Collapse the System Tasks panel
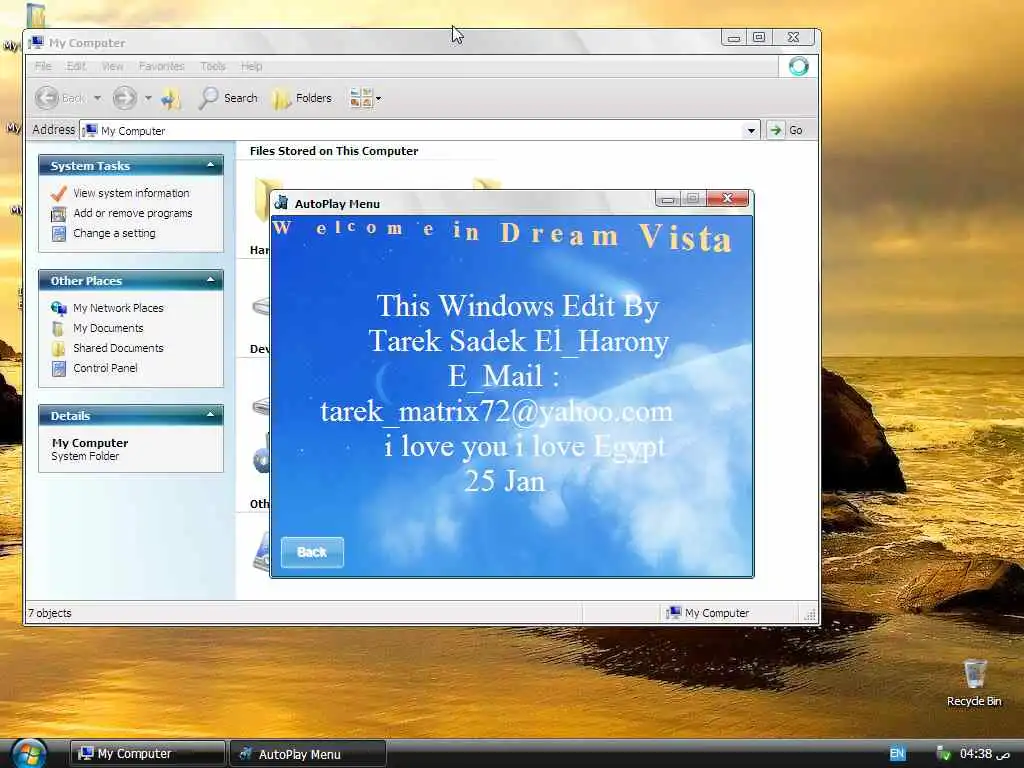The image size is (1024, 768). (210, 165)
